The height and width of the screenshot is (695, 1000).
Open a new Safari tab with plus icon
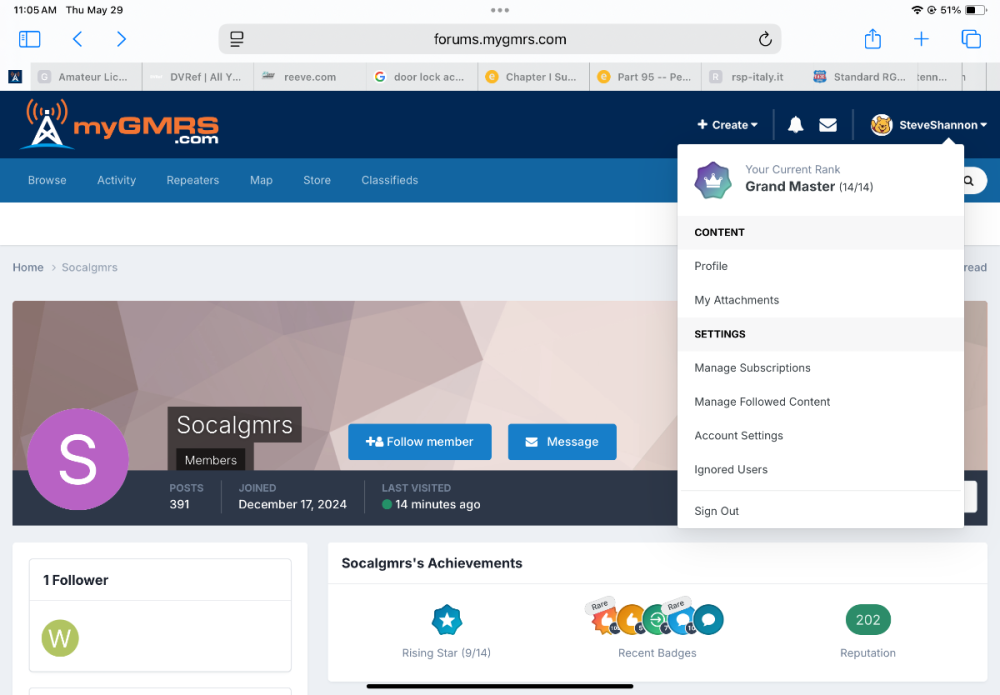coord(921,39)
